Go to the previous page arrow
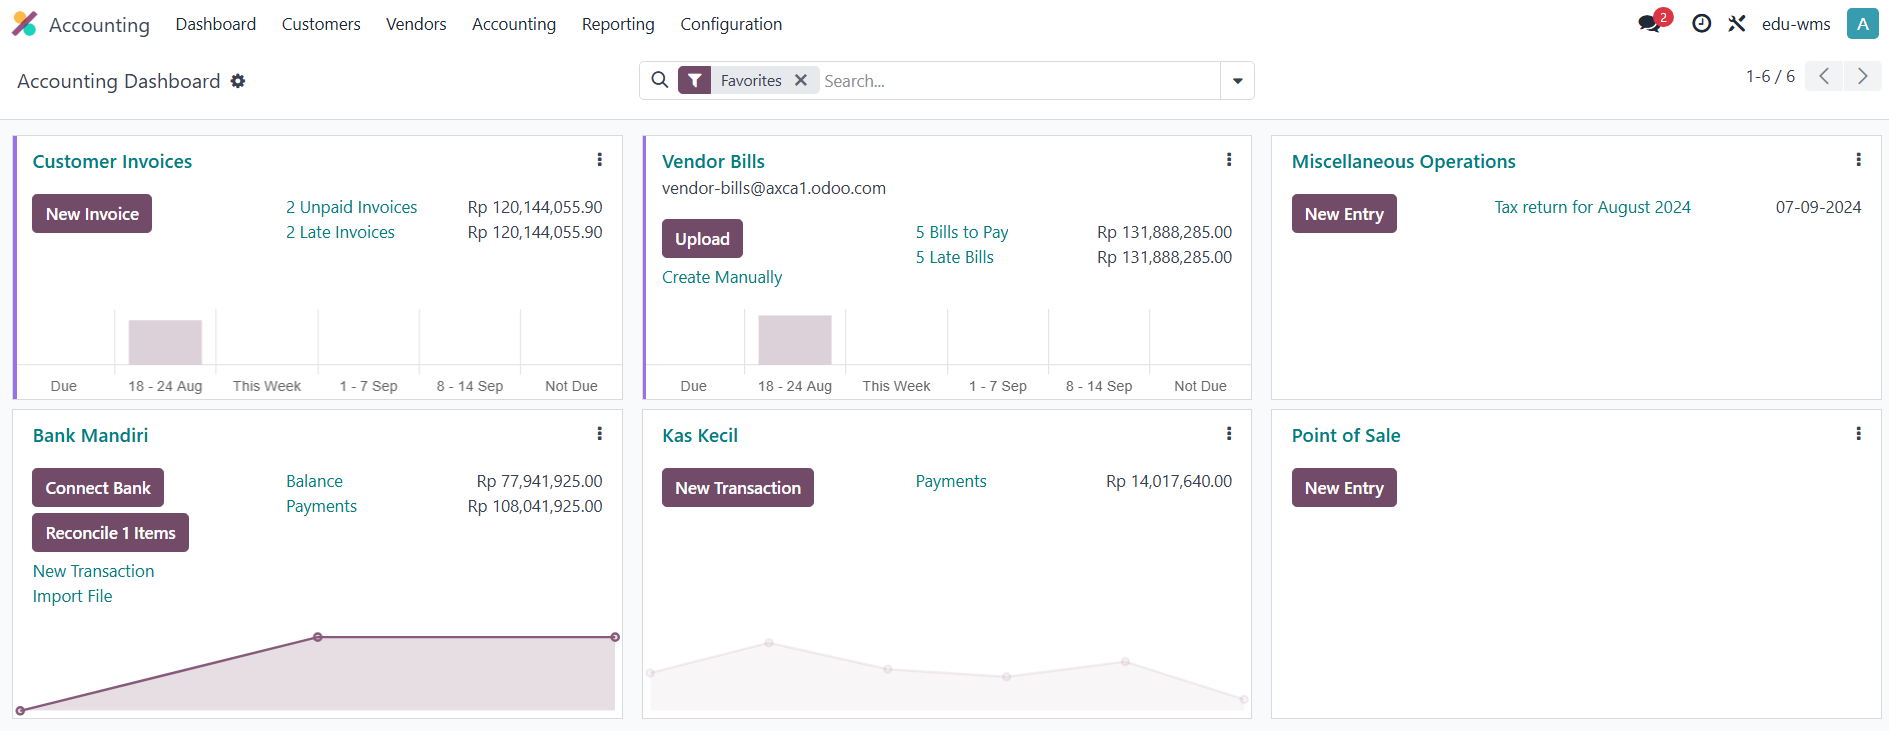Screen dimensions: 1889x731 click(x=1824, y=76)
